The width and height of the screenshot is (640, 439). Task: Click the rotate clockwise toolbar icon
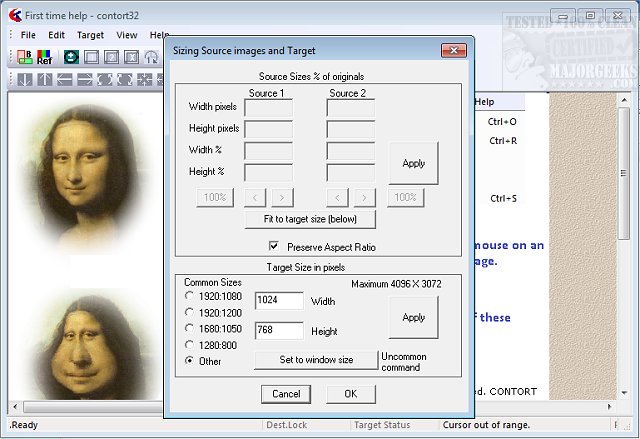[x=124, y=79]
